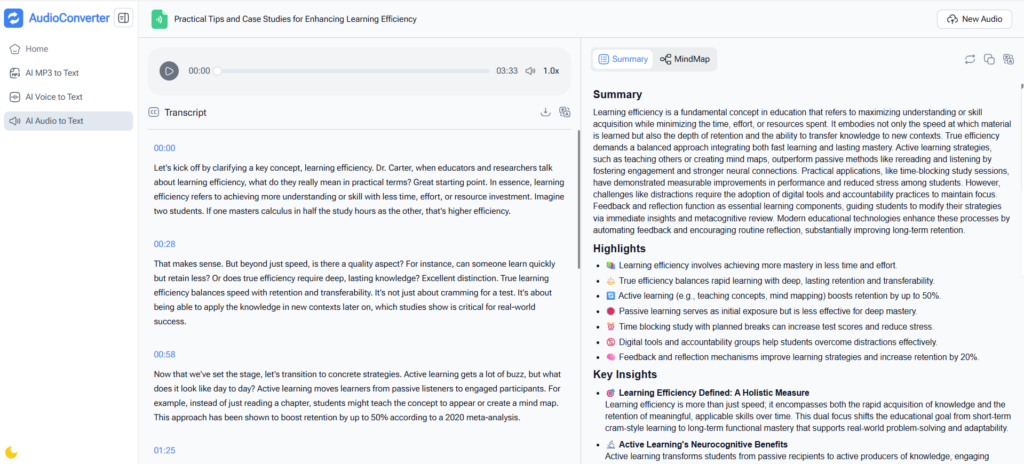
Task: Jump to the 00:28 transcript timestamp
Action: pos(164,244)
